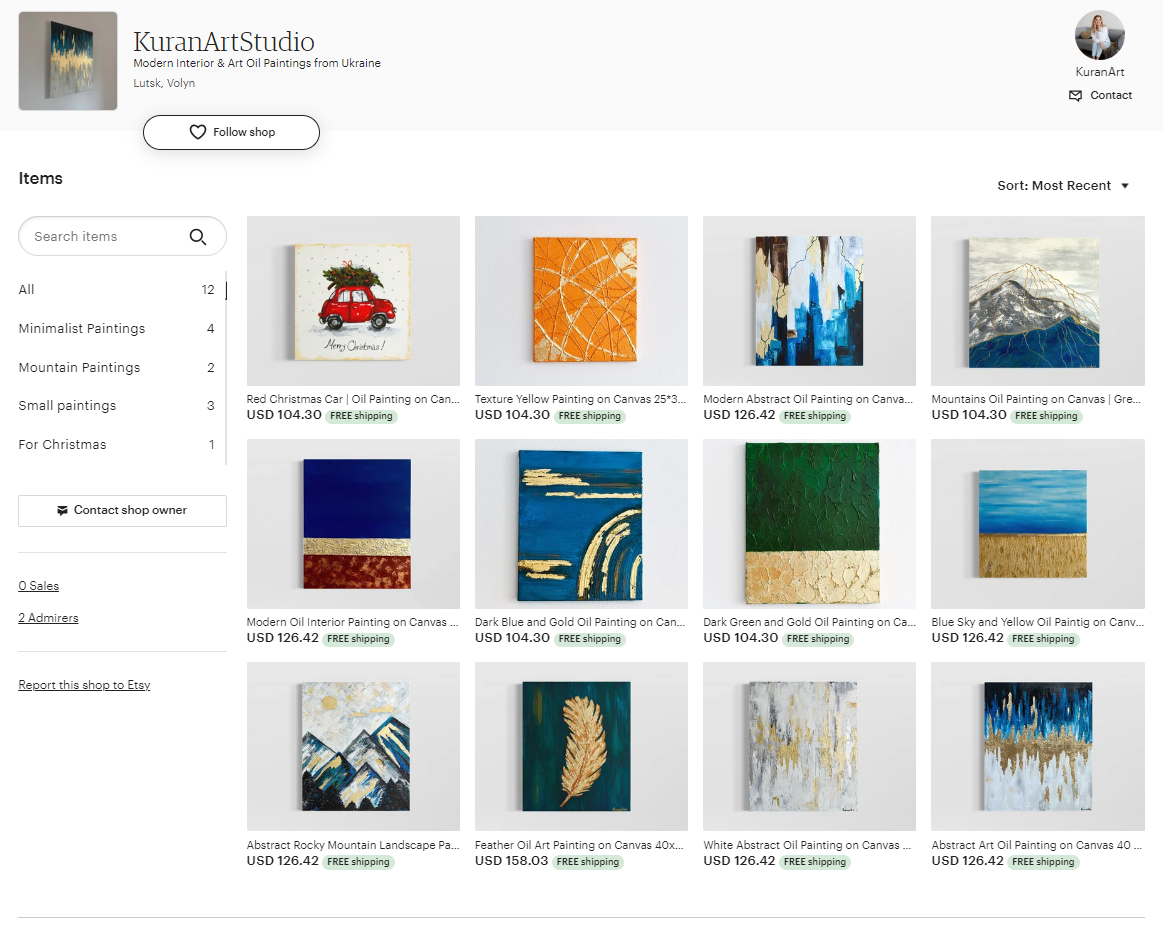Click the Red Christmas Car listing title
Viewport: 1163px width, 931px height.
click(x=353, y=399)
